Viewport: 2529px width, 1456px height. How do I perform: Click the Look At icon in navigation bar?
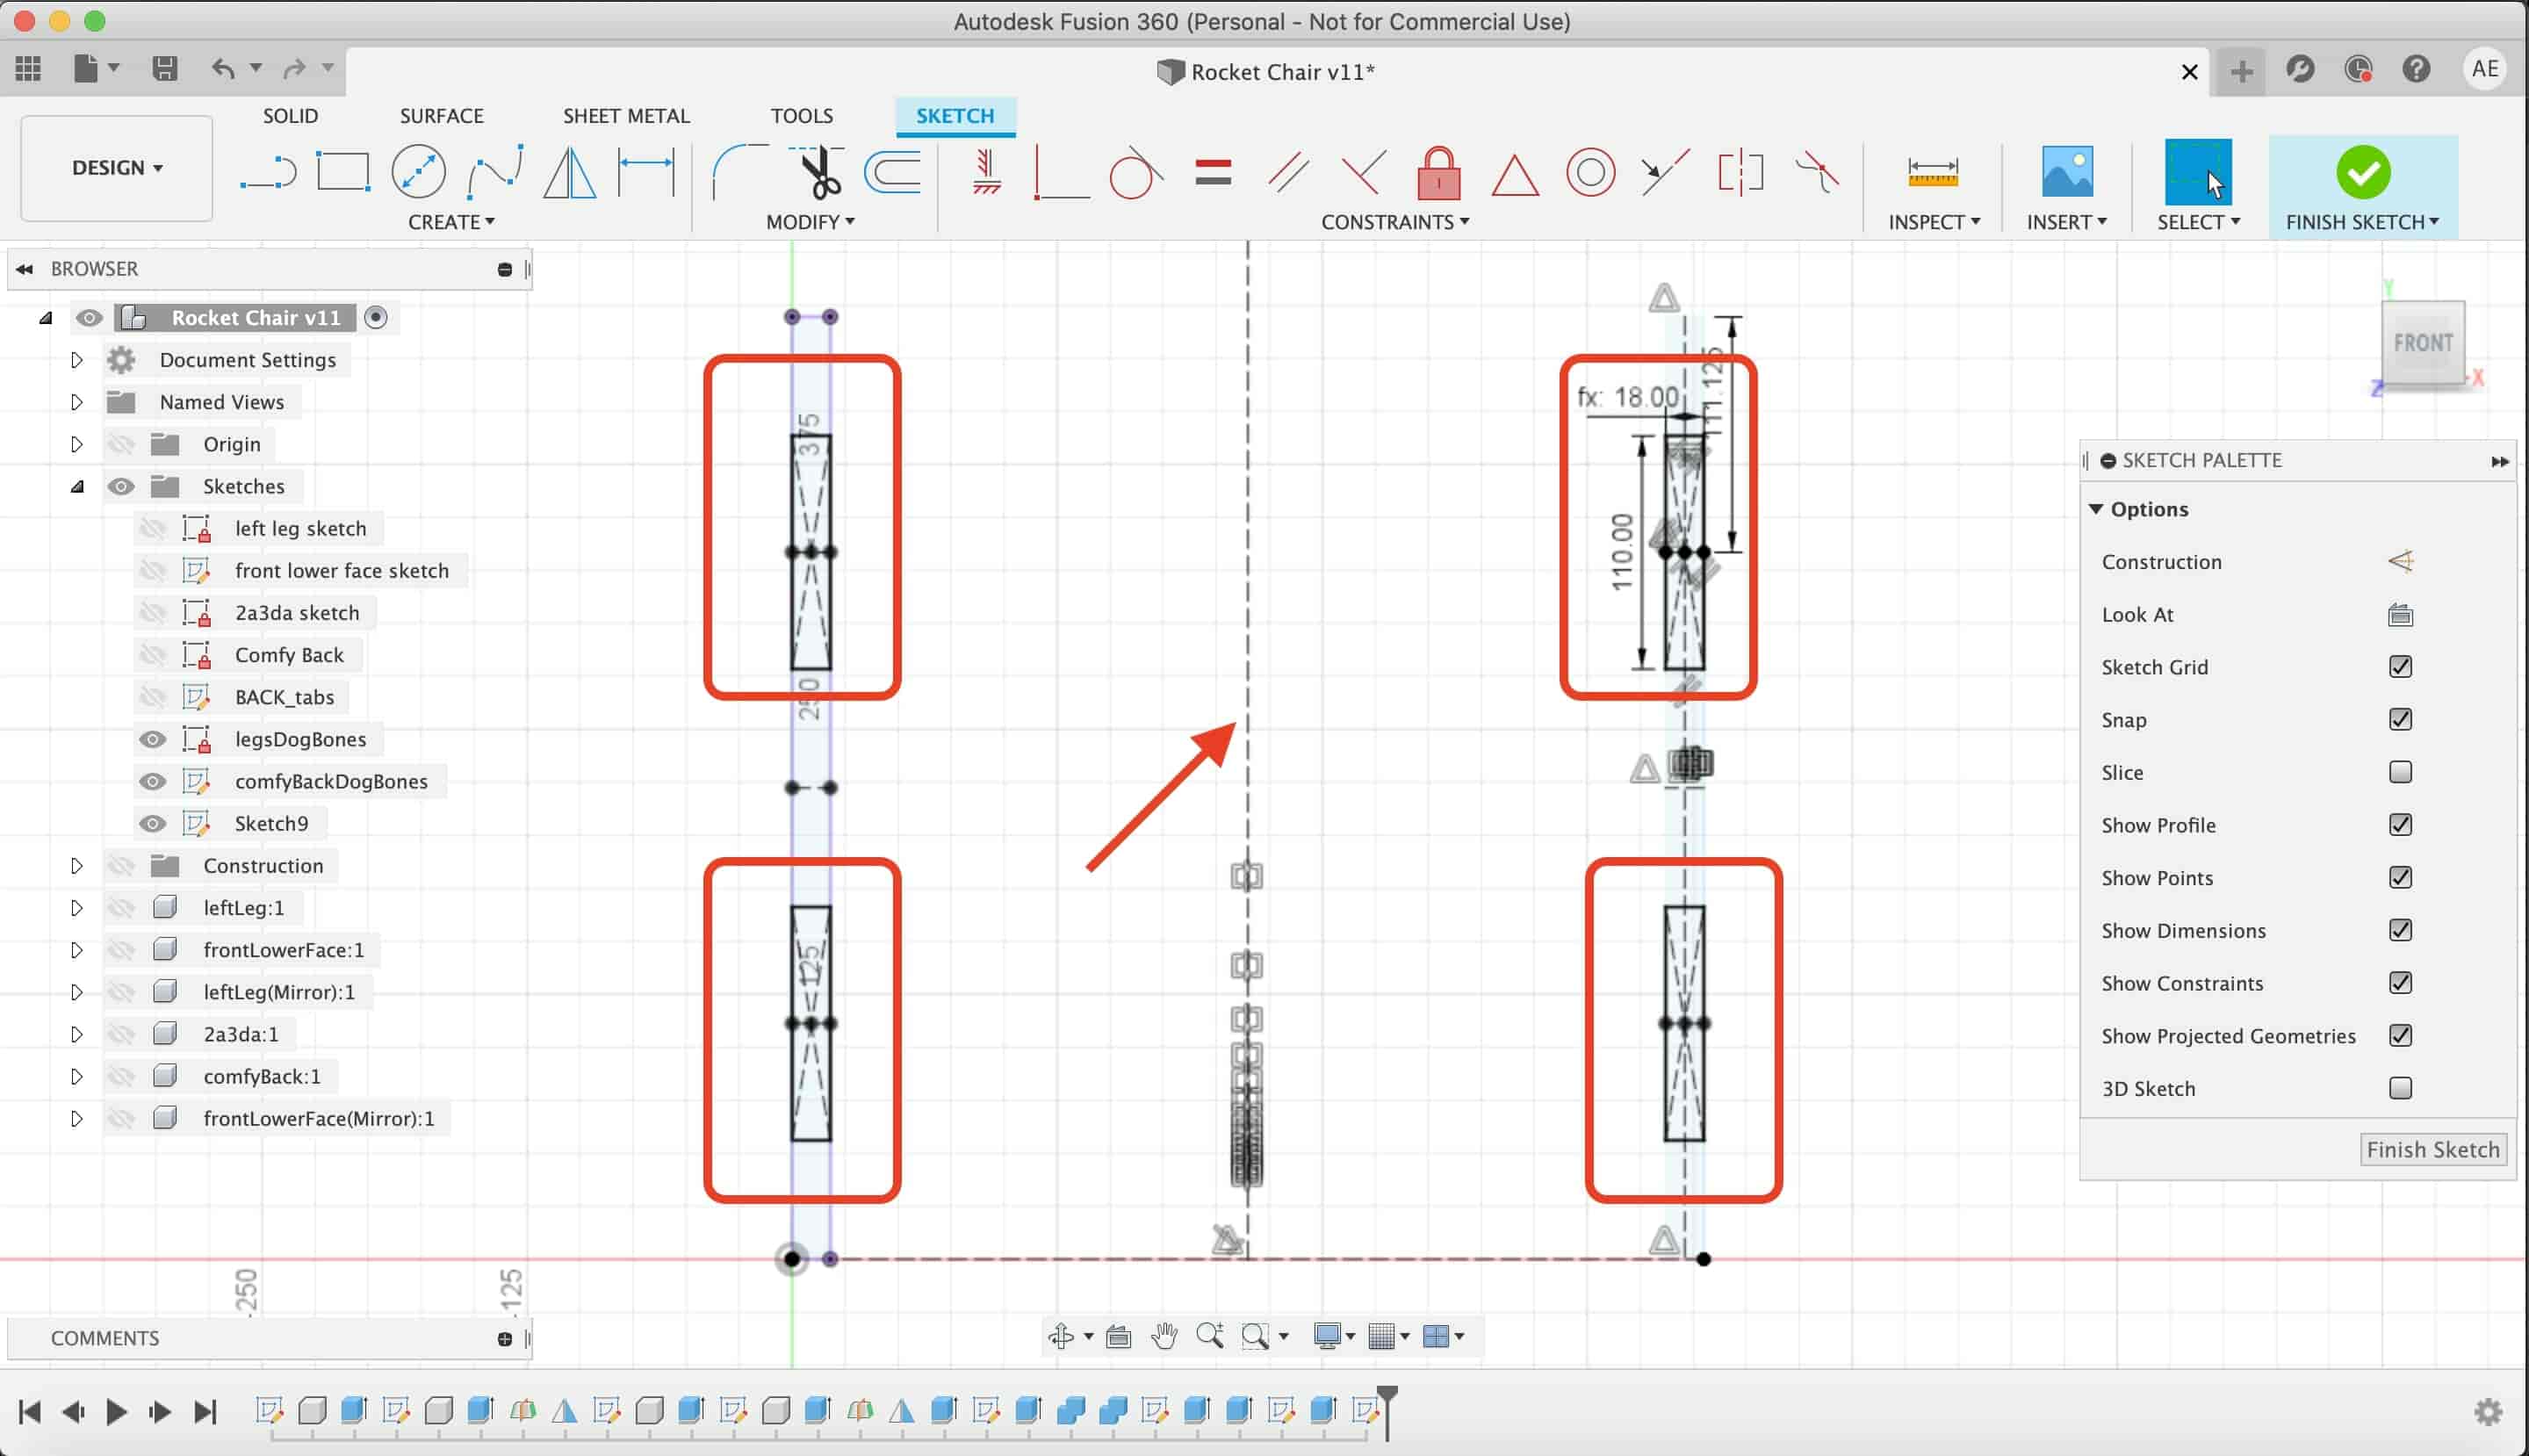[x=1118, y=1336]
